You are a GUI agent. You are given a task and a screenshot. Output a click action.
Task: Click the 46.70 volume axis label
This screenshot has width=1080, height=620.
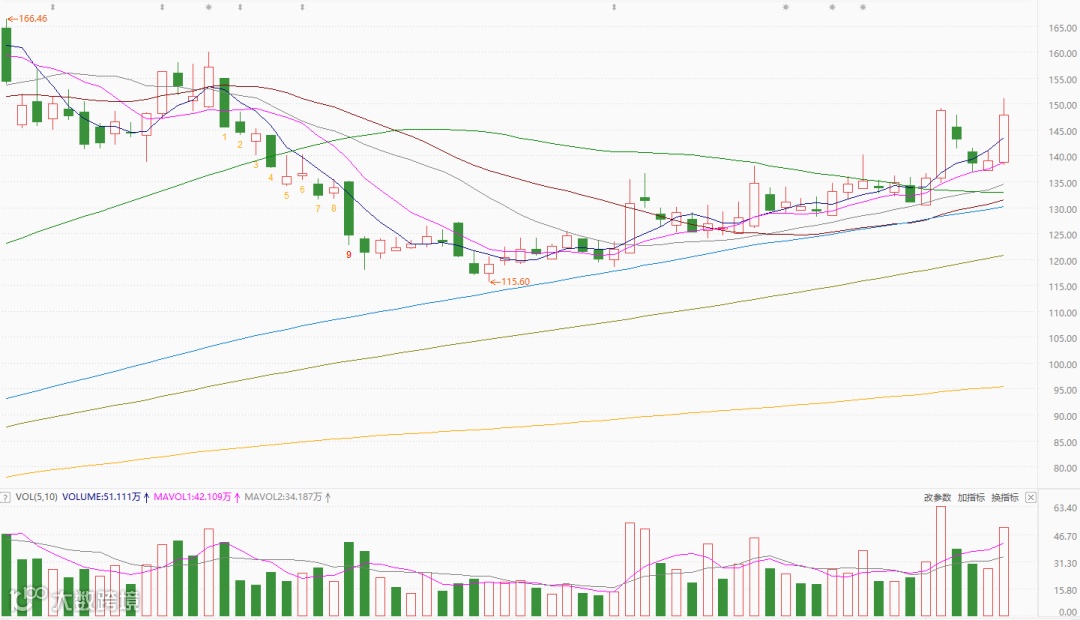pos(1065,537)
